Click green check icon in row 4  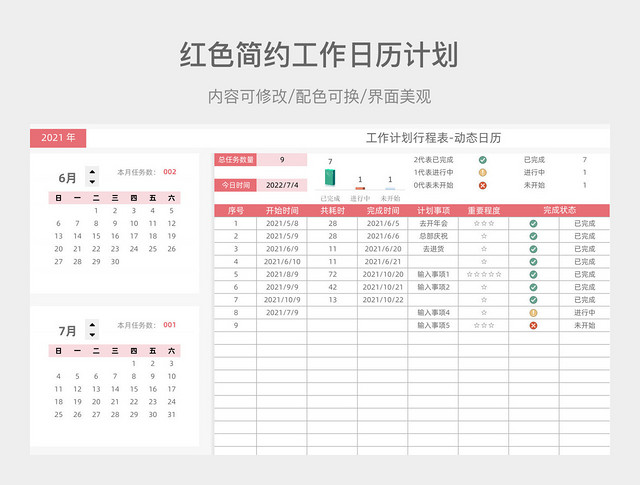tap(533, 262)
